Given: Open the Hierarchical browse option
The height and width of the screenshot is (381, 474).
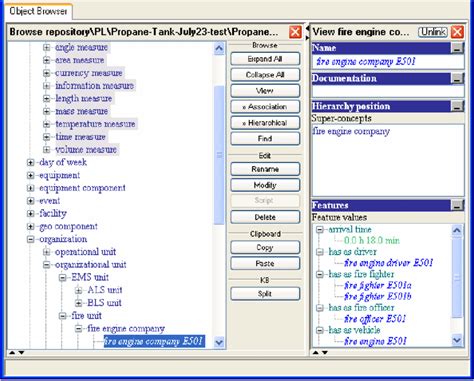Looking at the screenshot, I should coord(265,123).
